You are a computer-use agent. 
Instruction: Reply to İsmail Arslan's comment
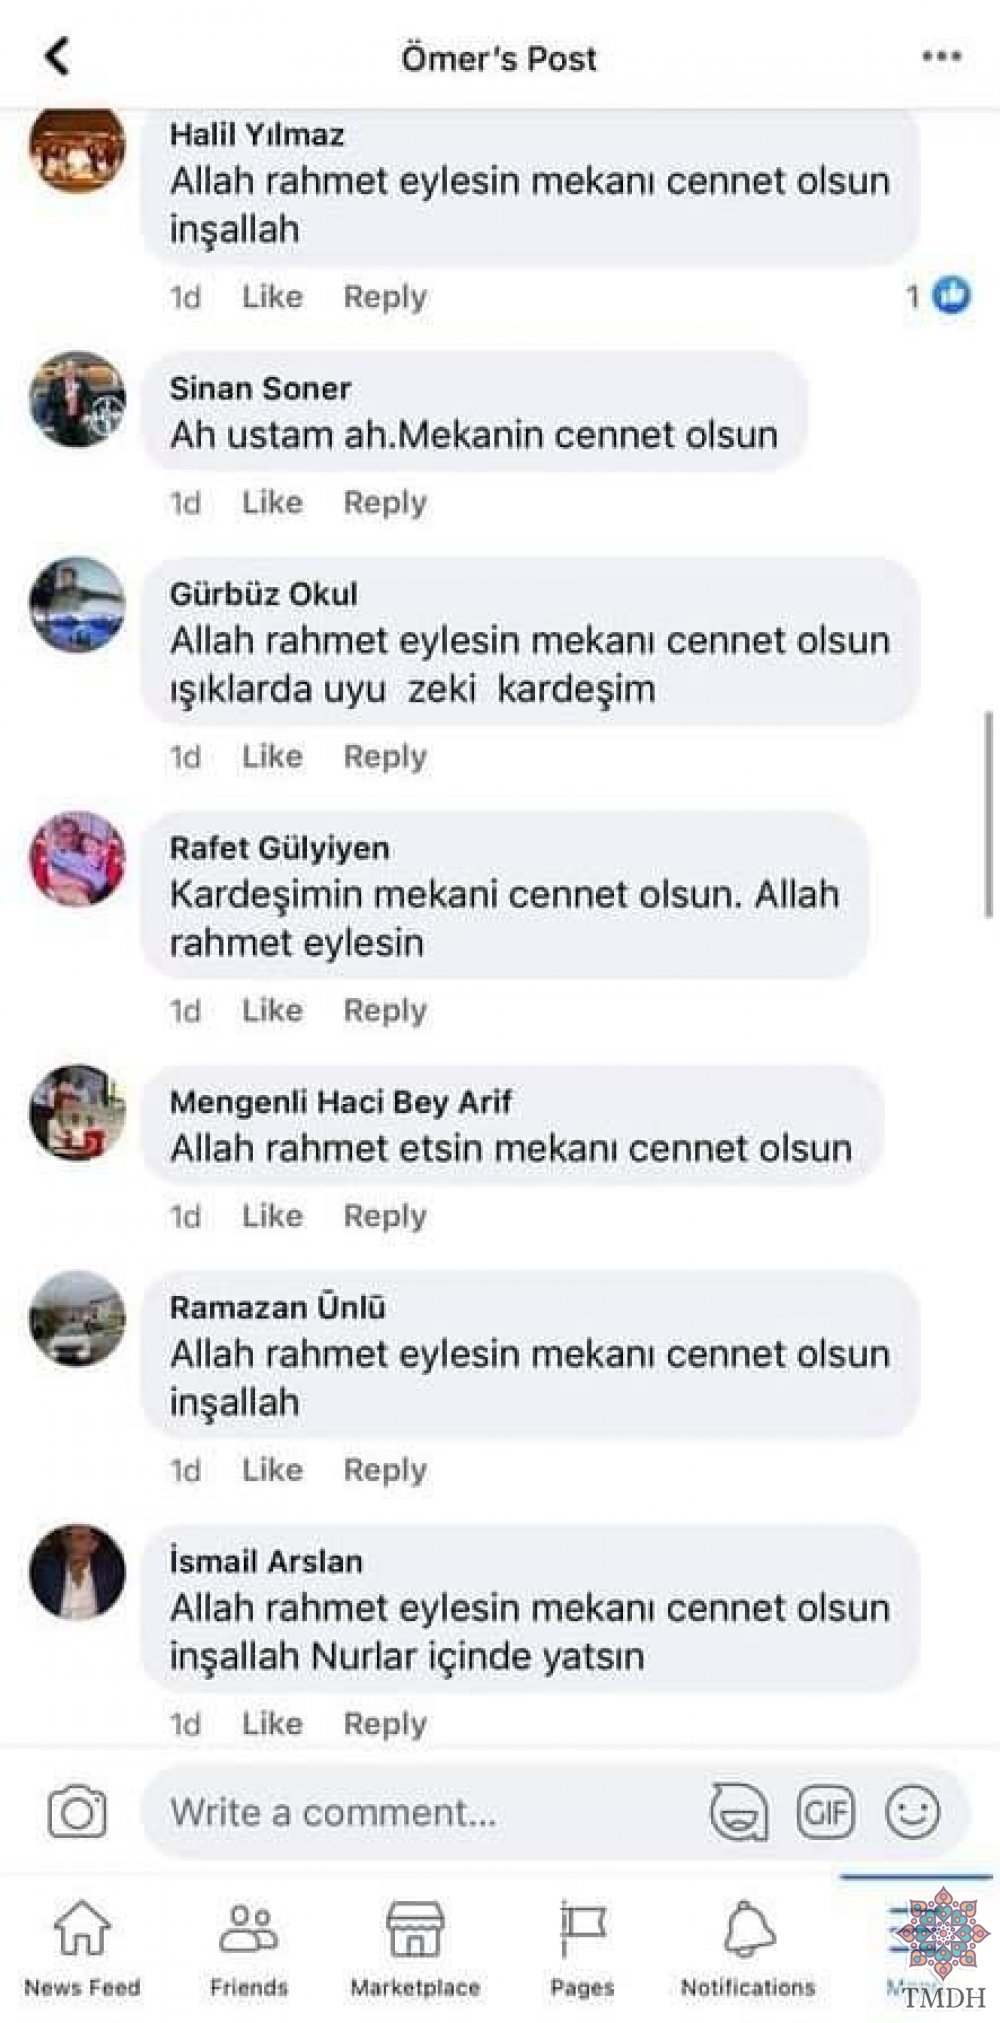click(385, 1724)
